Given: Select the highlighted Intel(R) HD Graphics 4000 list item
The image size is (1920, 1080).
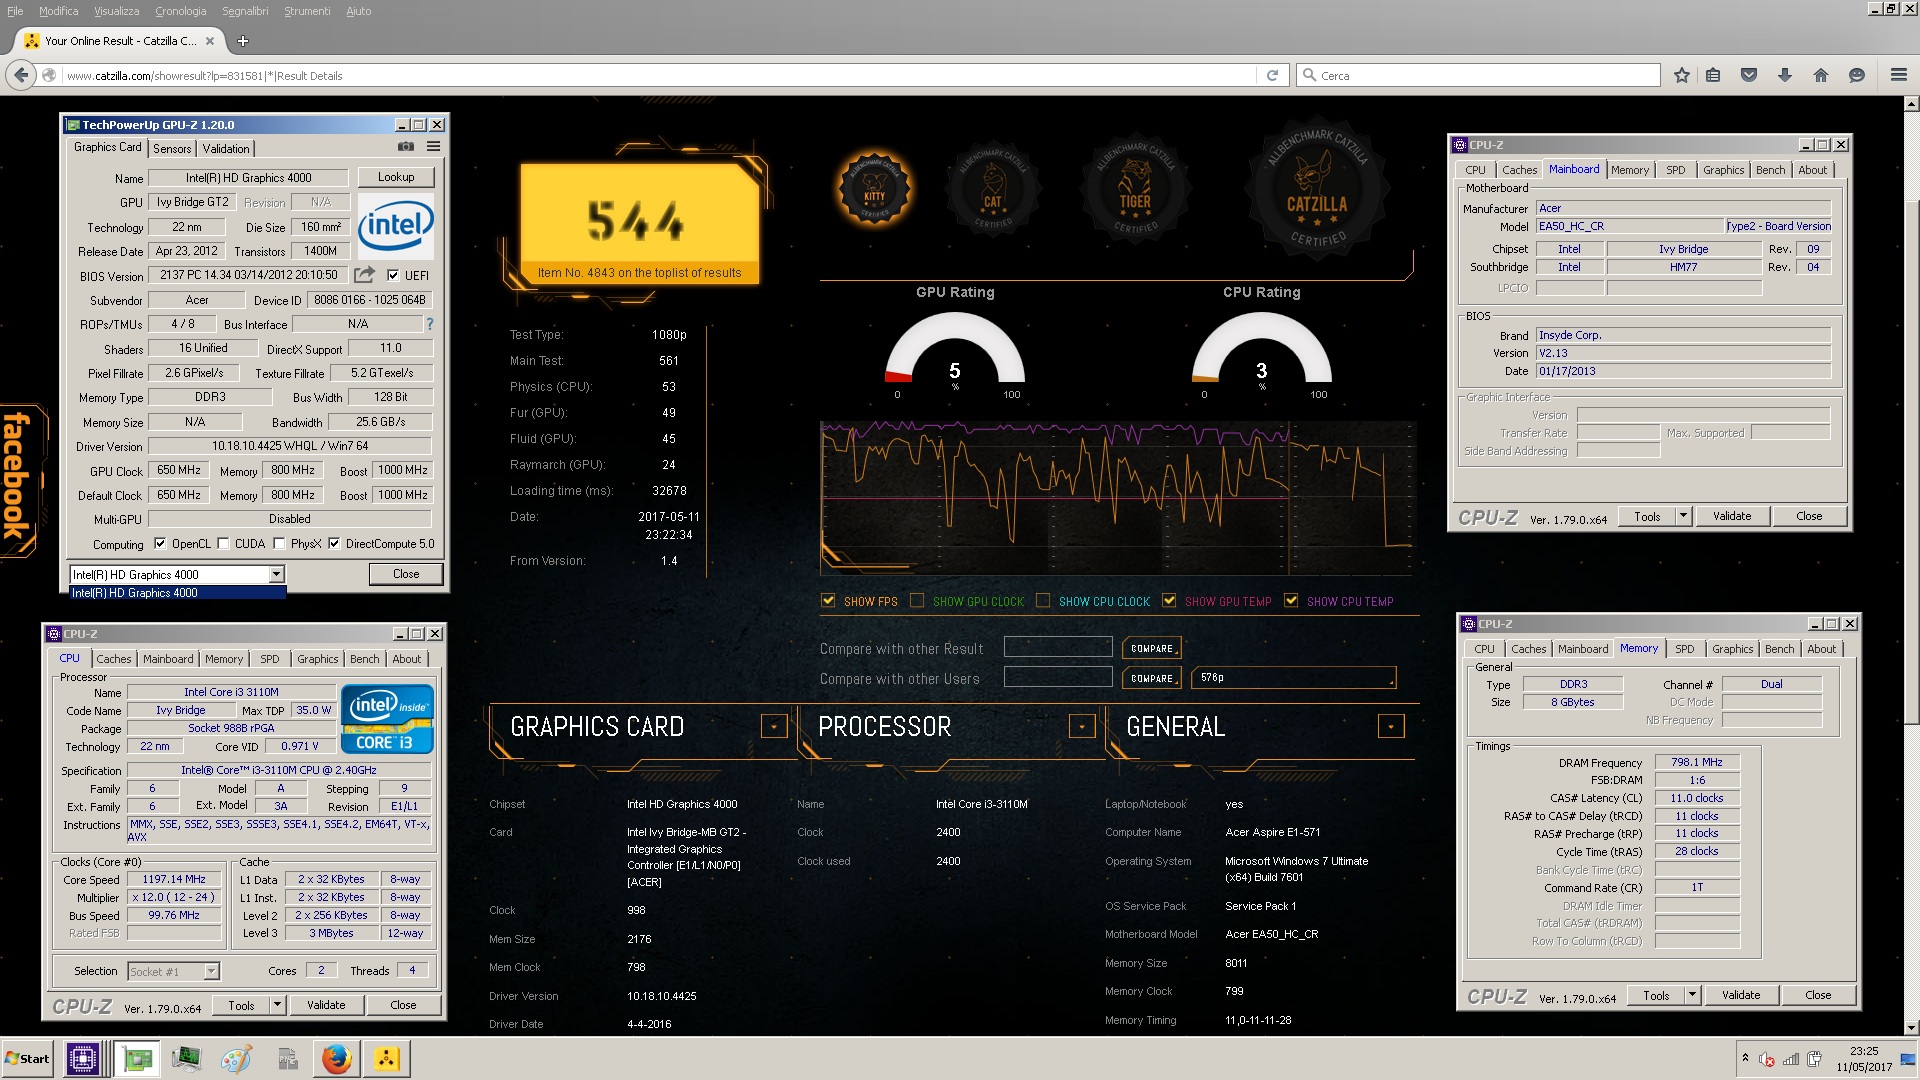Looking at the screenshot, I should coord(177,593).
